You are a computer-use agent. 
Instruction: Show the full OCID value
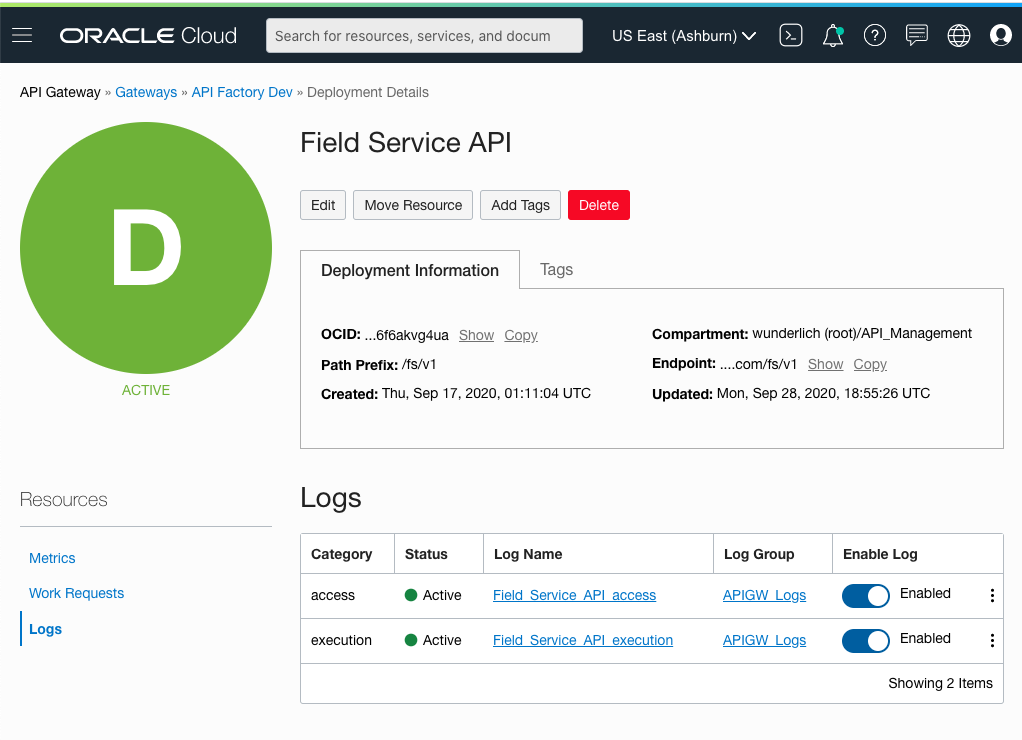[x=476, y=335]
